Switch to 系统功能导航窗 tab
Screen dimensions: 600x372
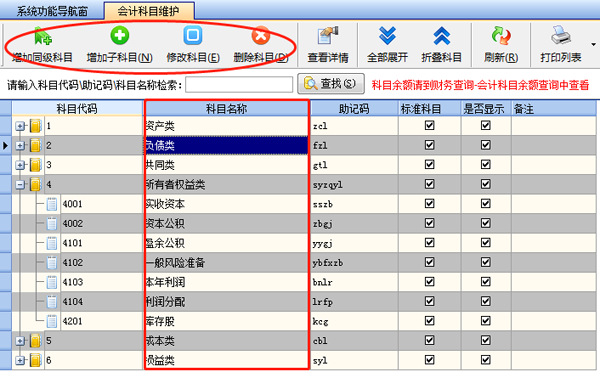[52, 11]
